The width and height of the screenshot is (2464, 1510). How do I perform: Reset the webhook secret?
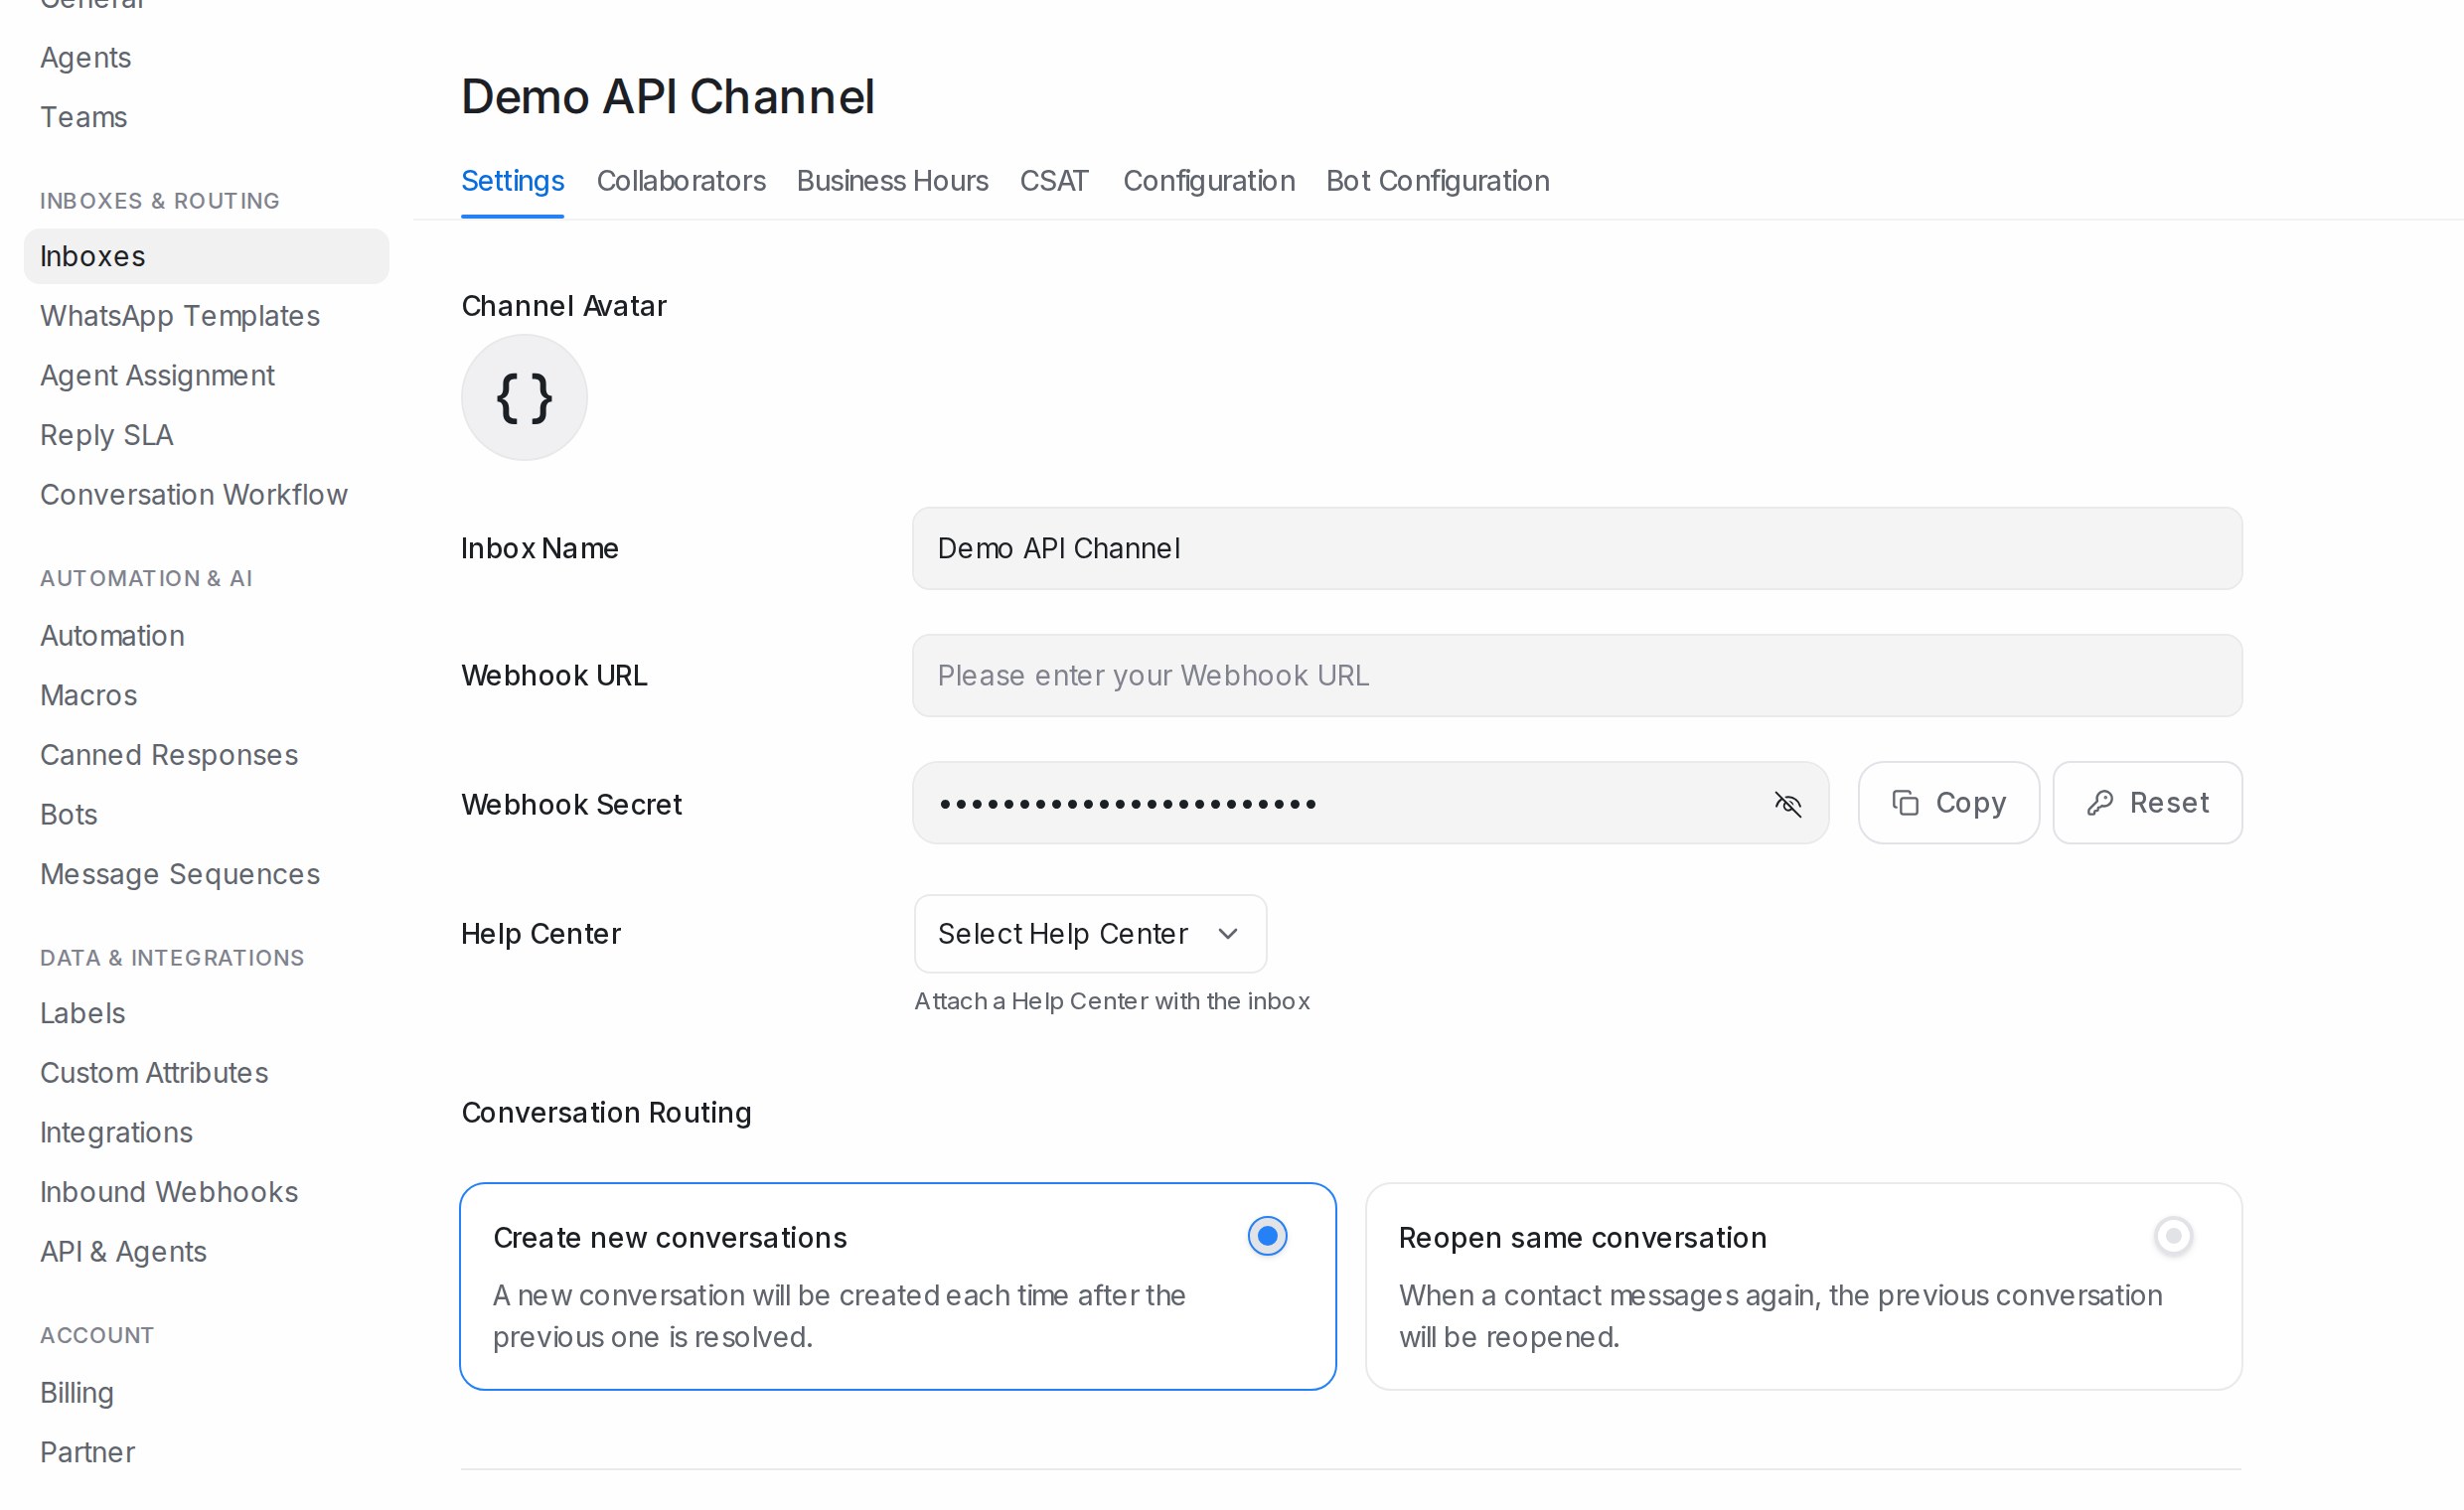point(2147,803)
